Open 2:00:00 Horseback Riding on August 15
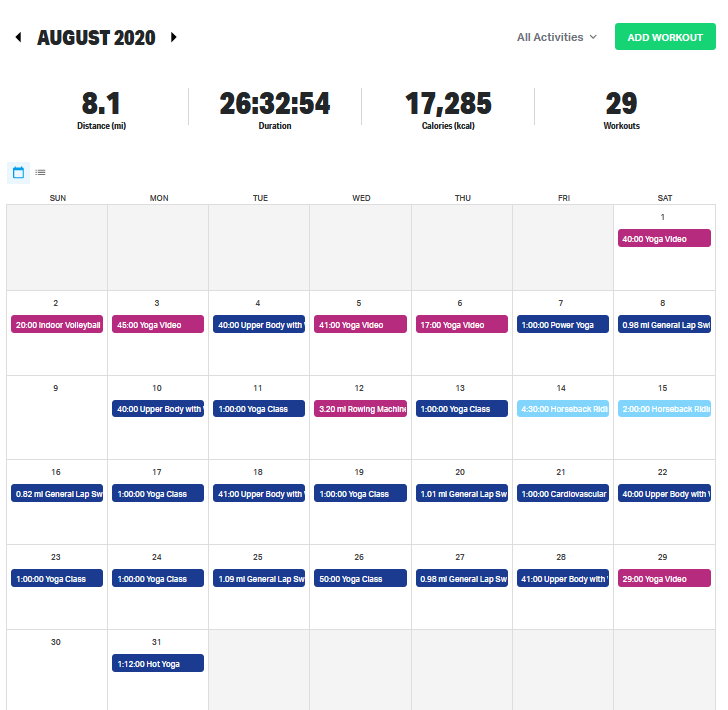 (664, 409)
